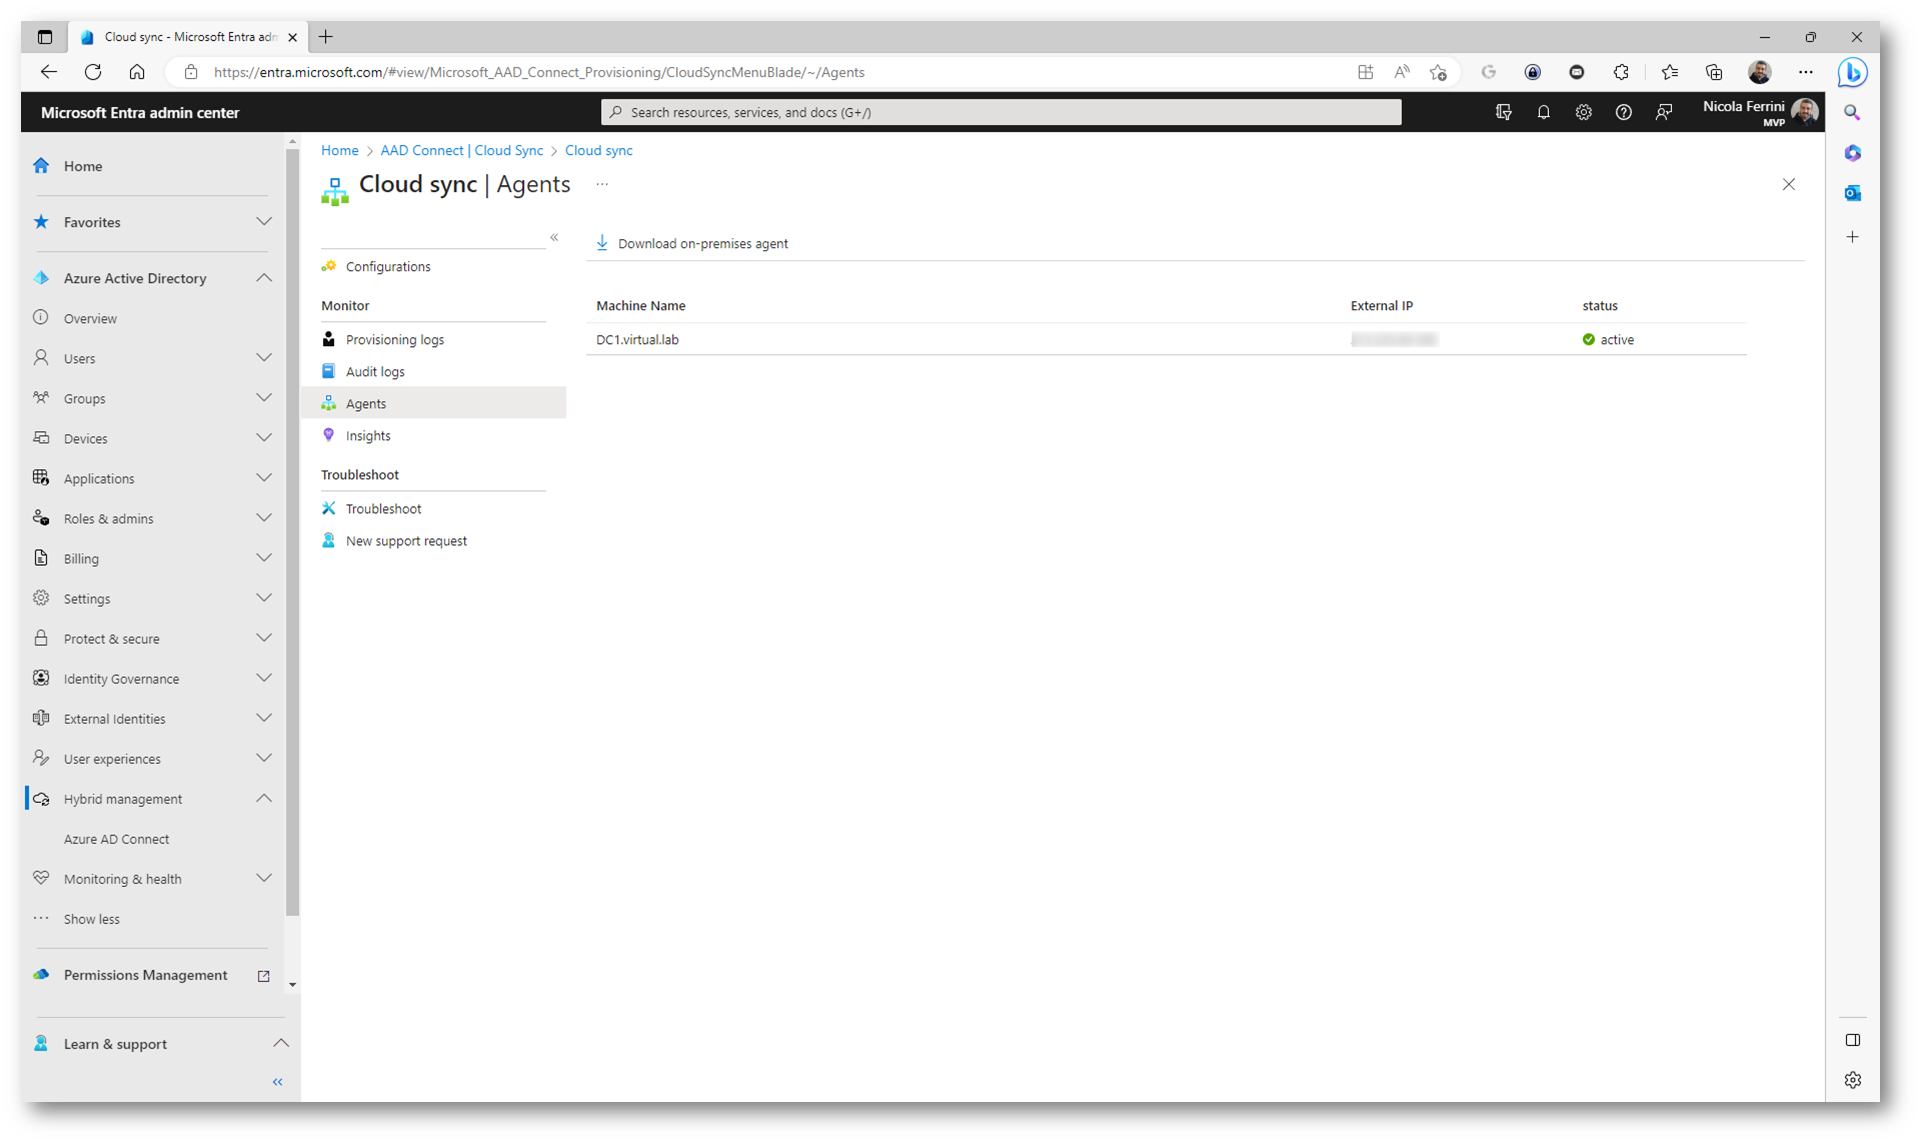Expand the Favorites section
The width and height of the screenshot is (1922, 1144).
point(264,222)
